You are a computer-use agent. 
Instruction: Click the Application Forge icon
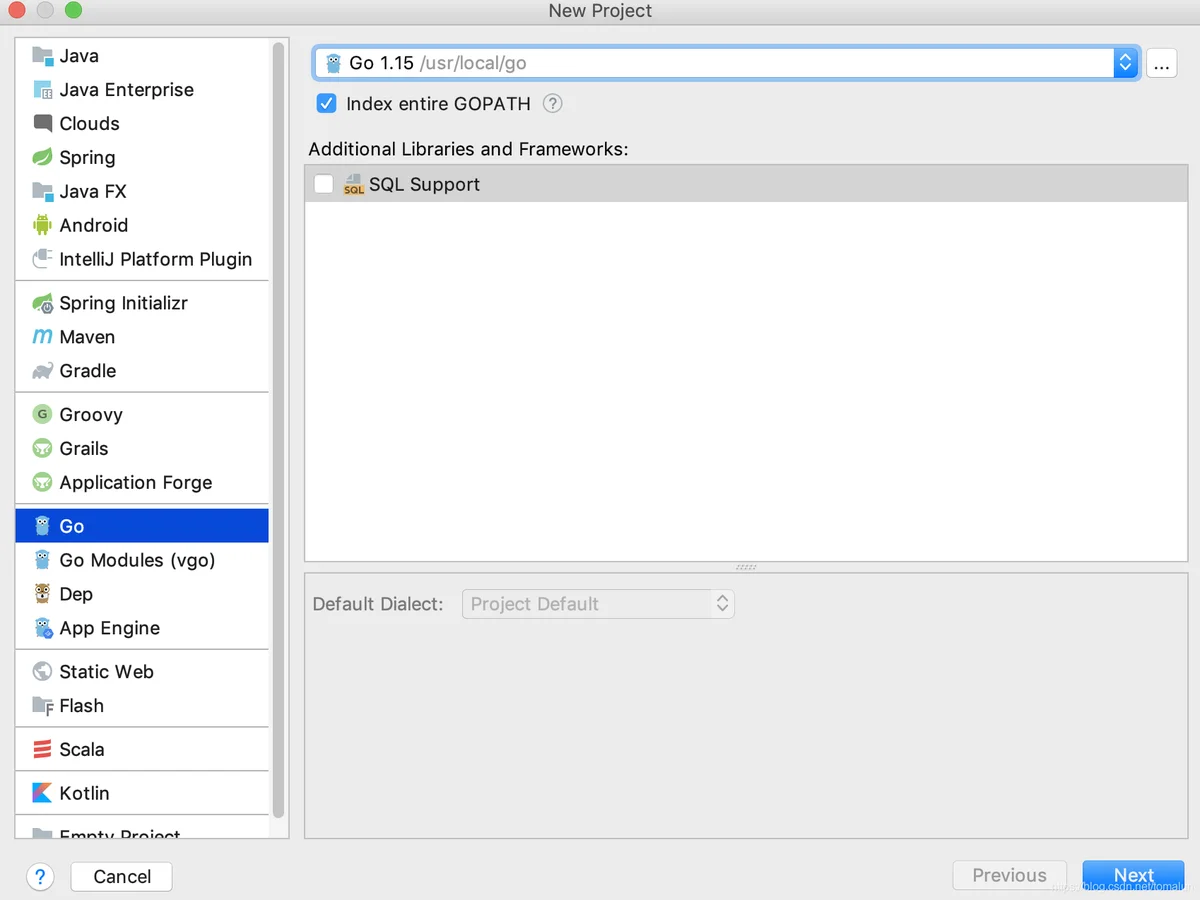pos(42,482)
